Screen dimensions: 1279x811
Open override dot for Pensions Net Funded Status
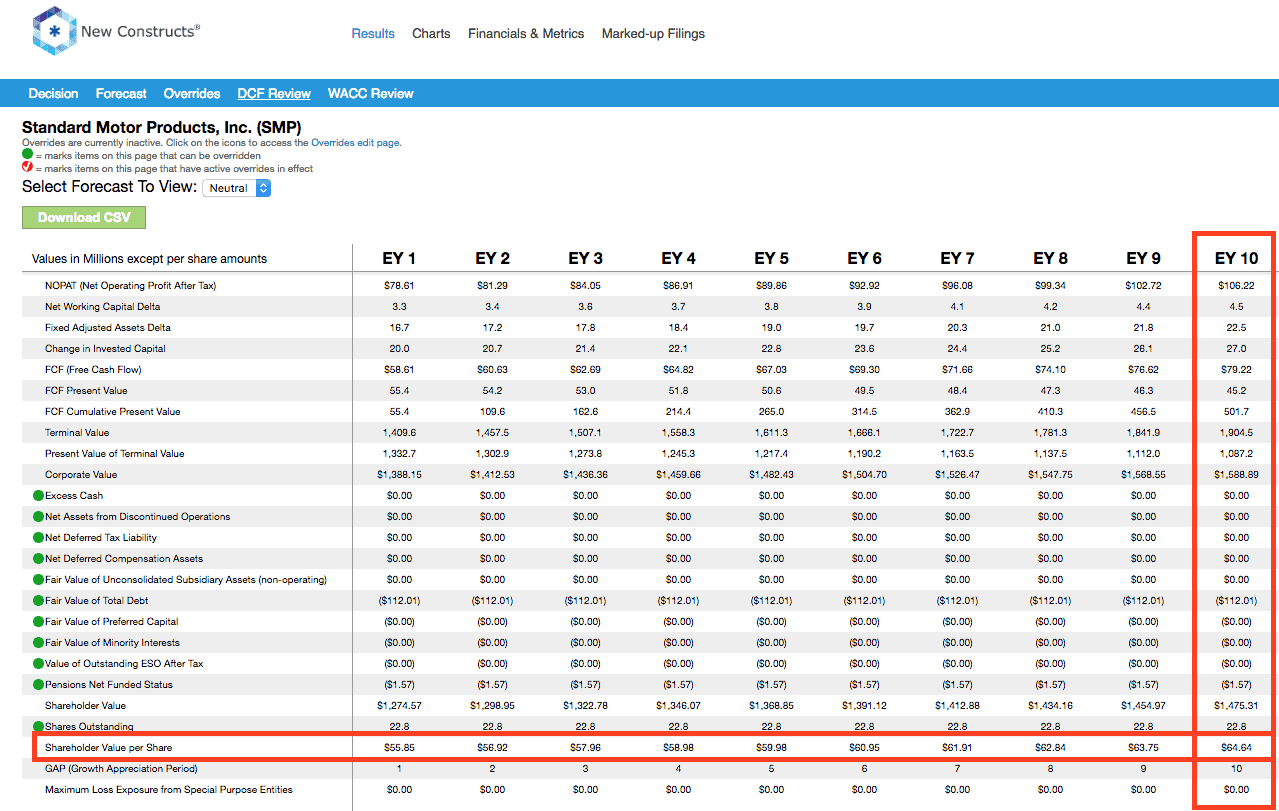(38, 685)
